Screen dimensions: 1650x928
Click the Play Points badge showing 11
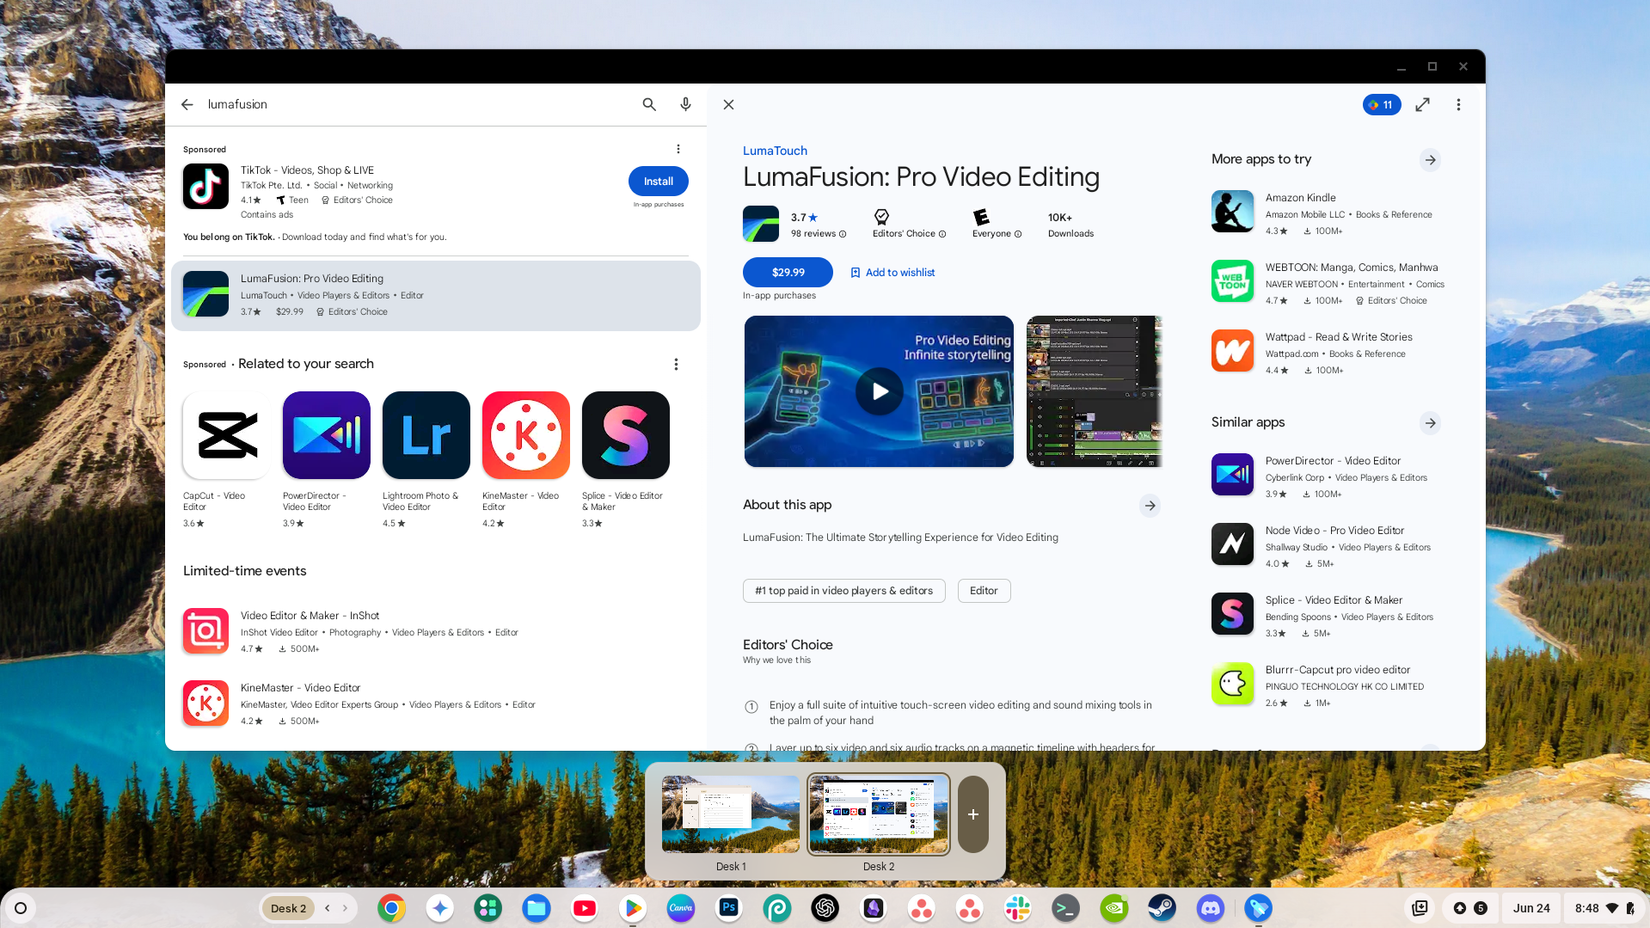[1381, 104]
